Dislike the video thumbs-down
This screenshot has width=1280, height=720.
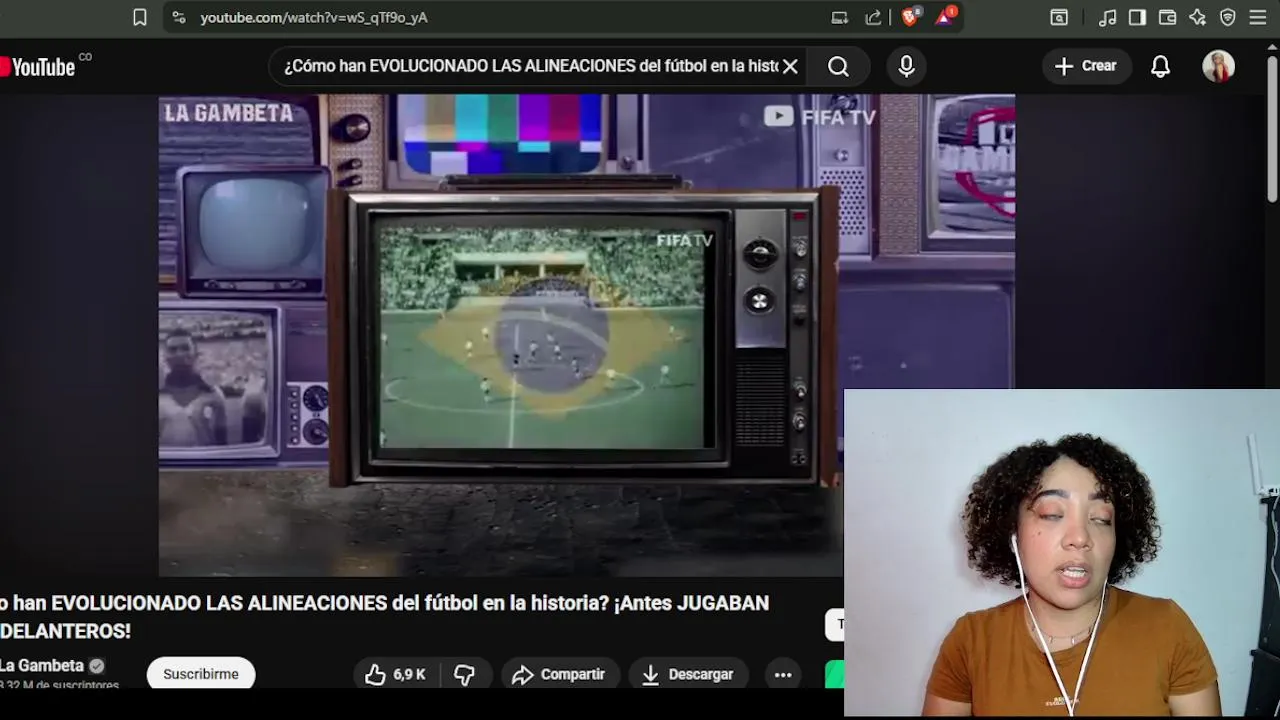click(x=464, y=675)
